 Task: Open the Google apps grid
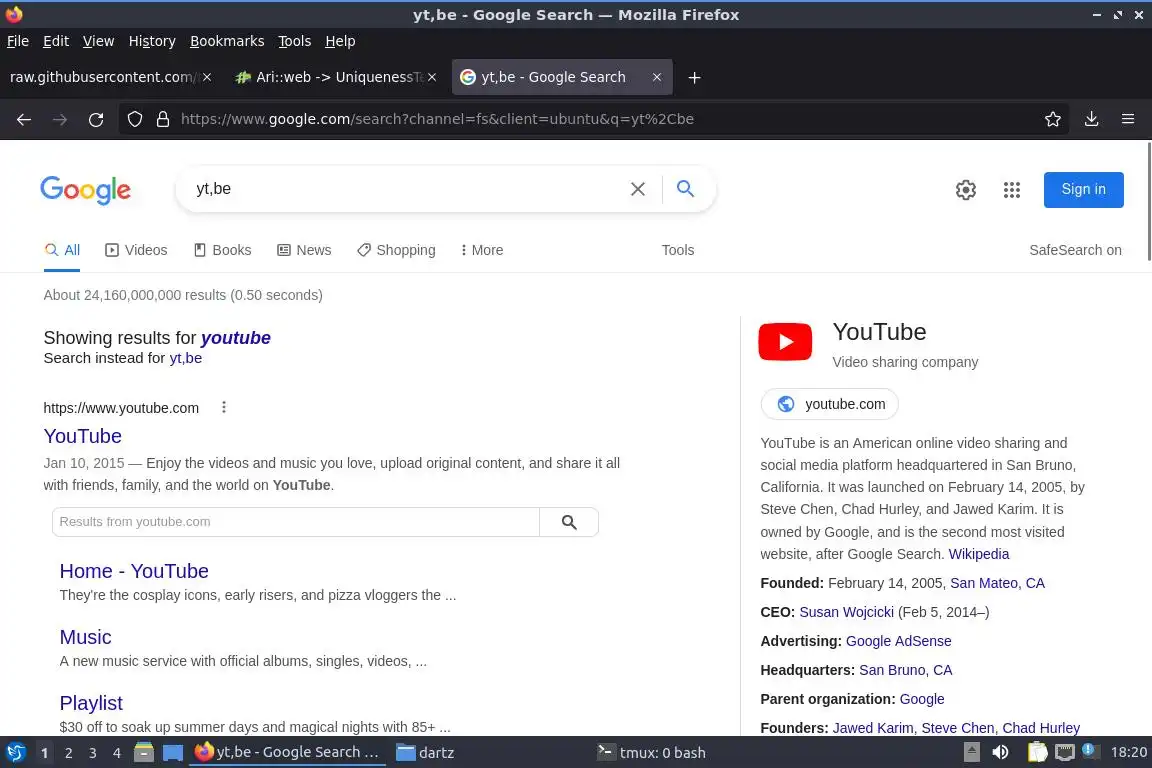tap(1012, 190)
